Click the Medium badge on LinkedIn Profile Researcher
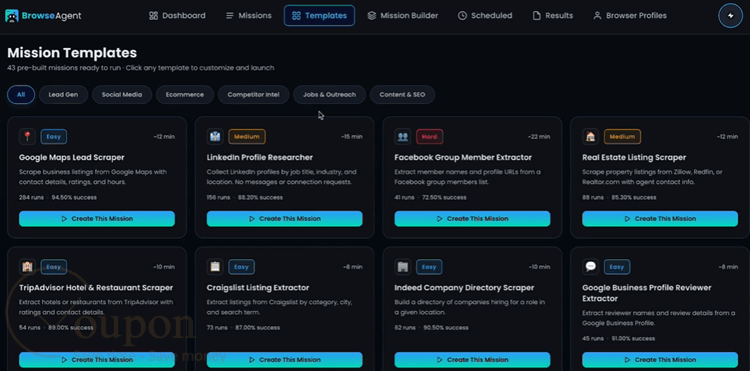 click(247, 137)
